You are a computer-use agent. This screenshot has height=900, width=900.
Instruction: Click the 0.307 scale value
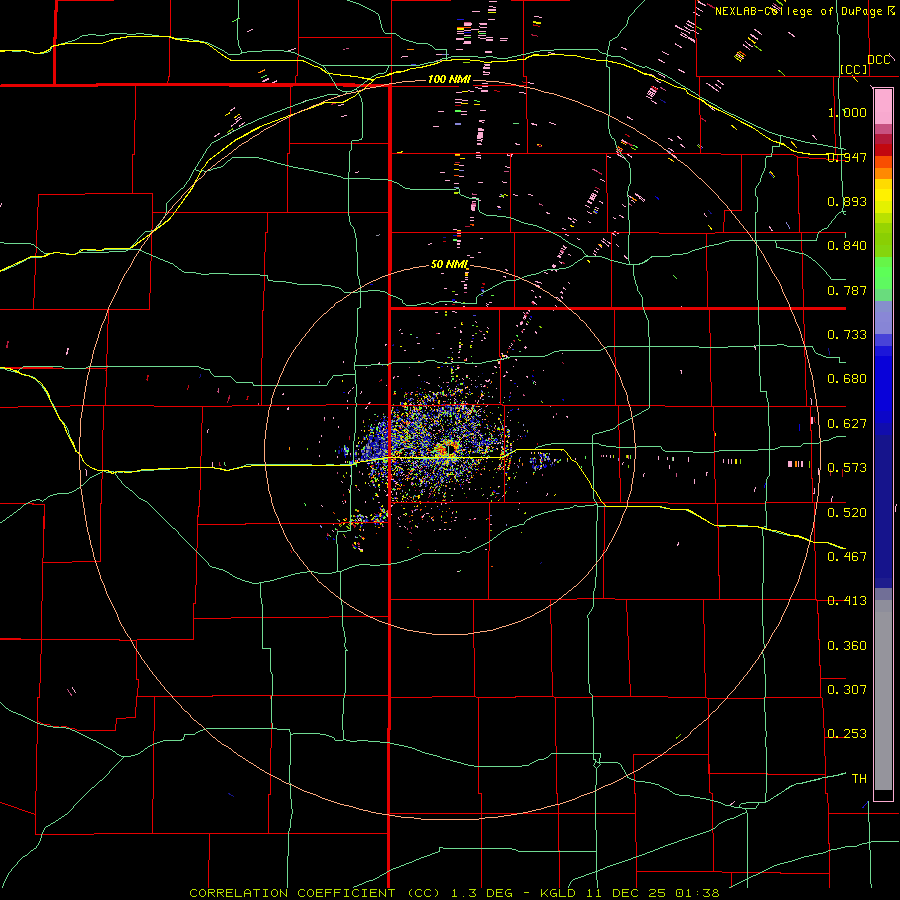pos(847,690)
